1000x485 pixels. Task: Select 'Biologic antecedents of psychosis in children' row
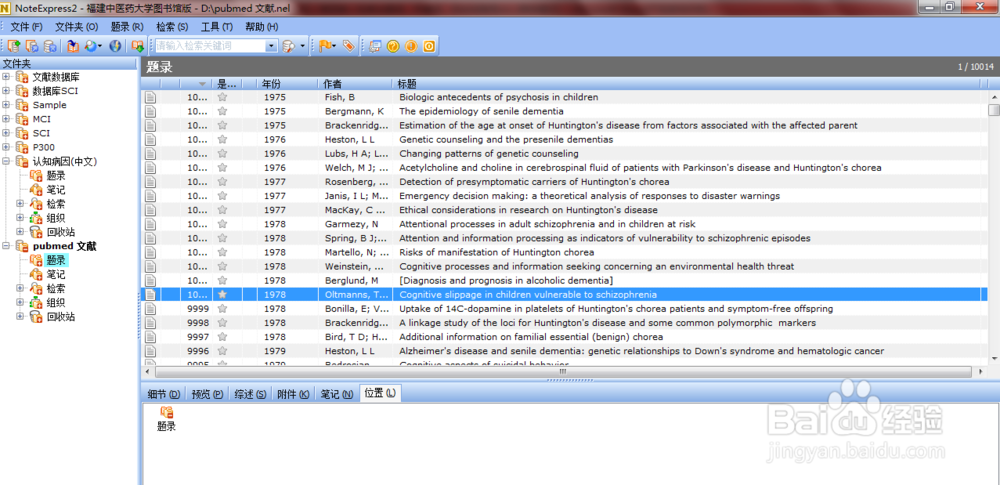point(564,97)
